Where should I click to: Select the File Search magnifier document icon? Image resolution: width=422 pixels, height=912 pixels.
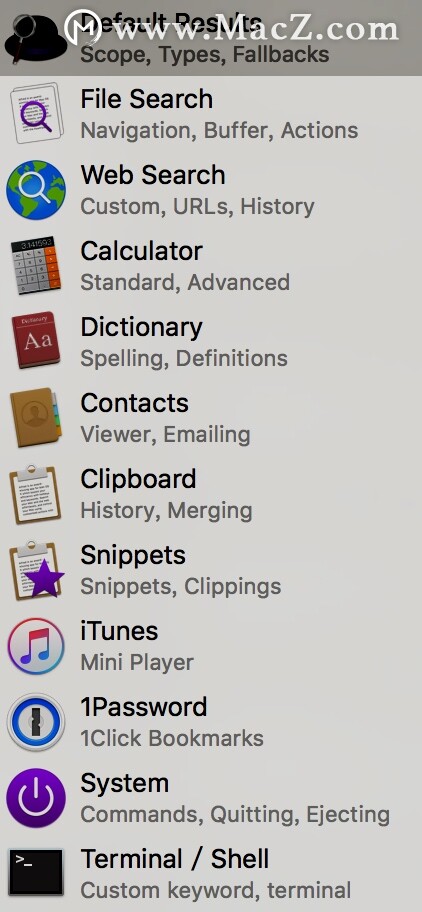36,113
